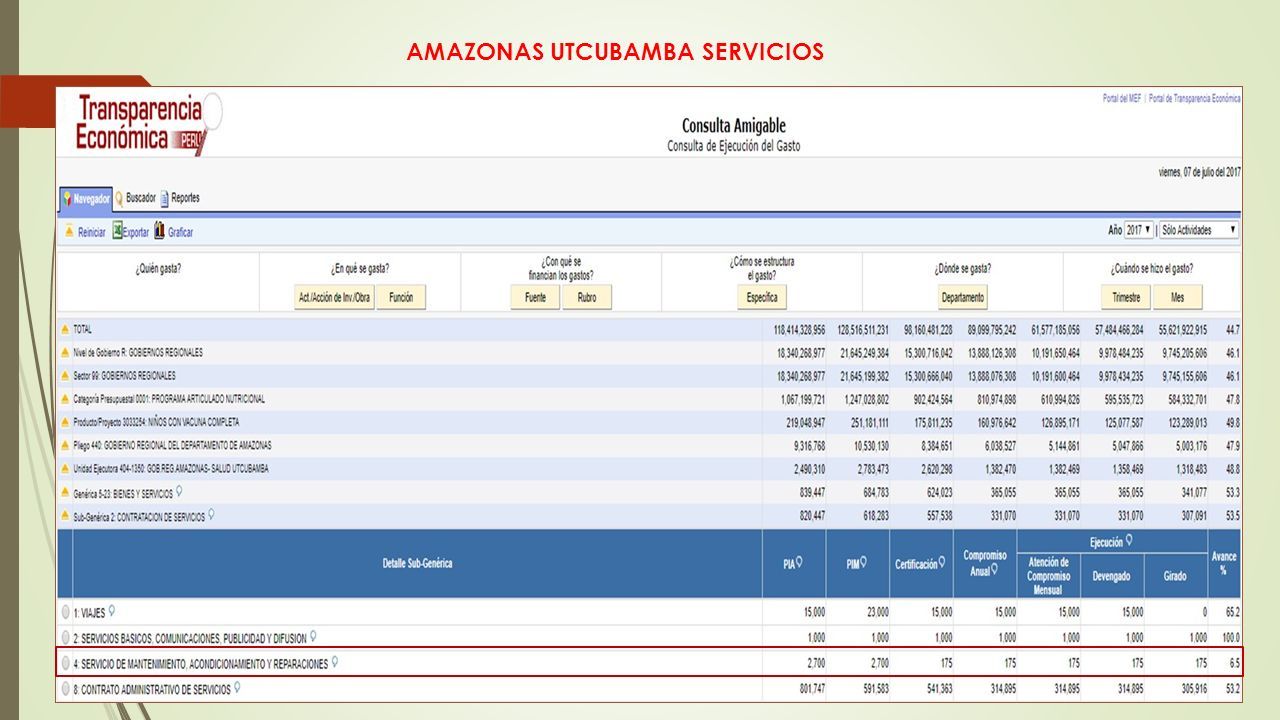Click the Reportes document icon
The image size is (1280, 720).
[x=164, y=198]
